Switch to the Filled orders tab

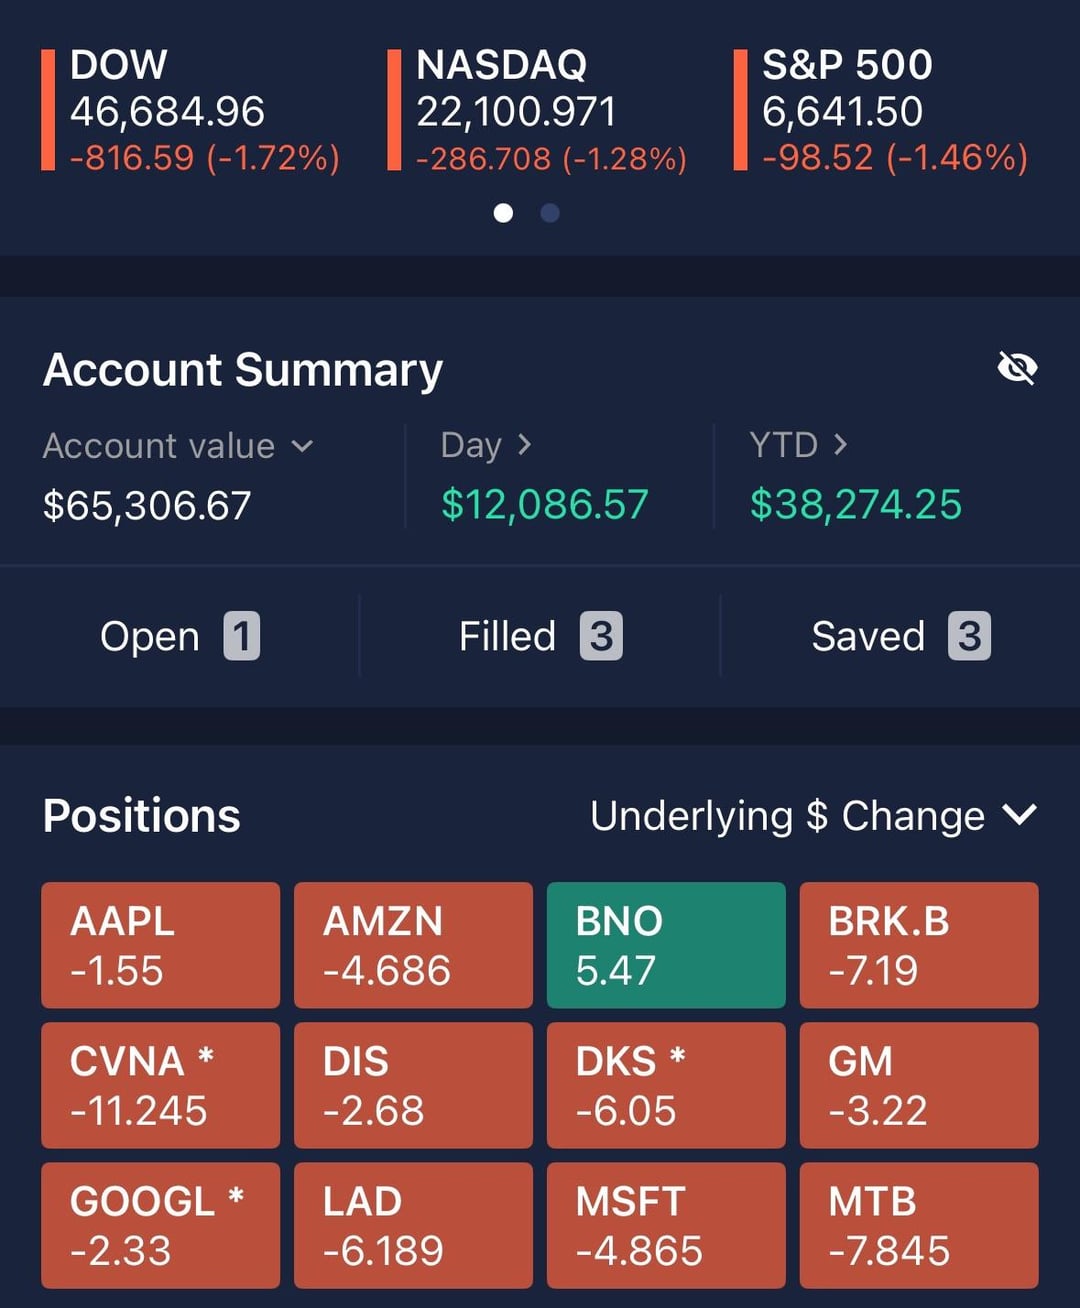point(540,636)
